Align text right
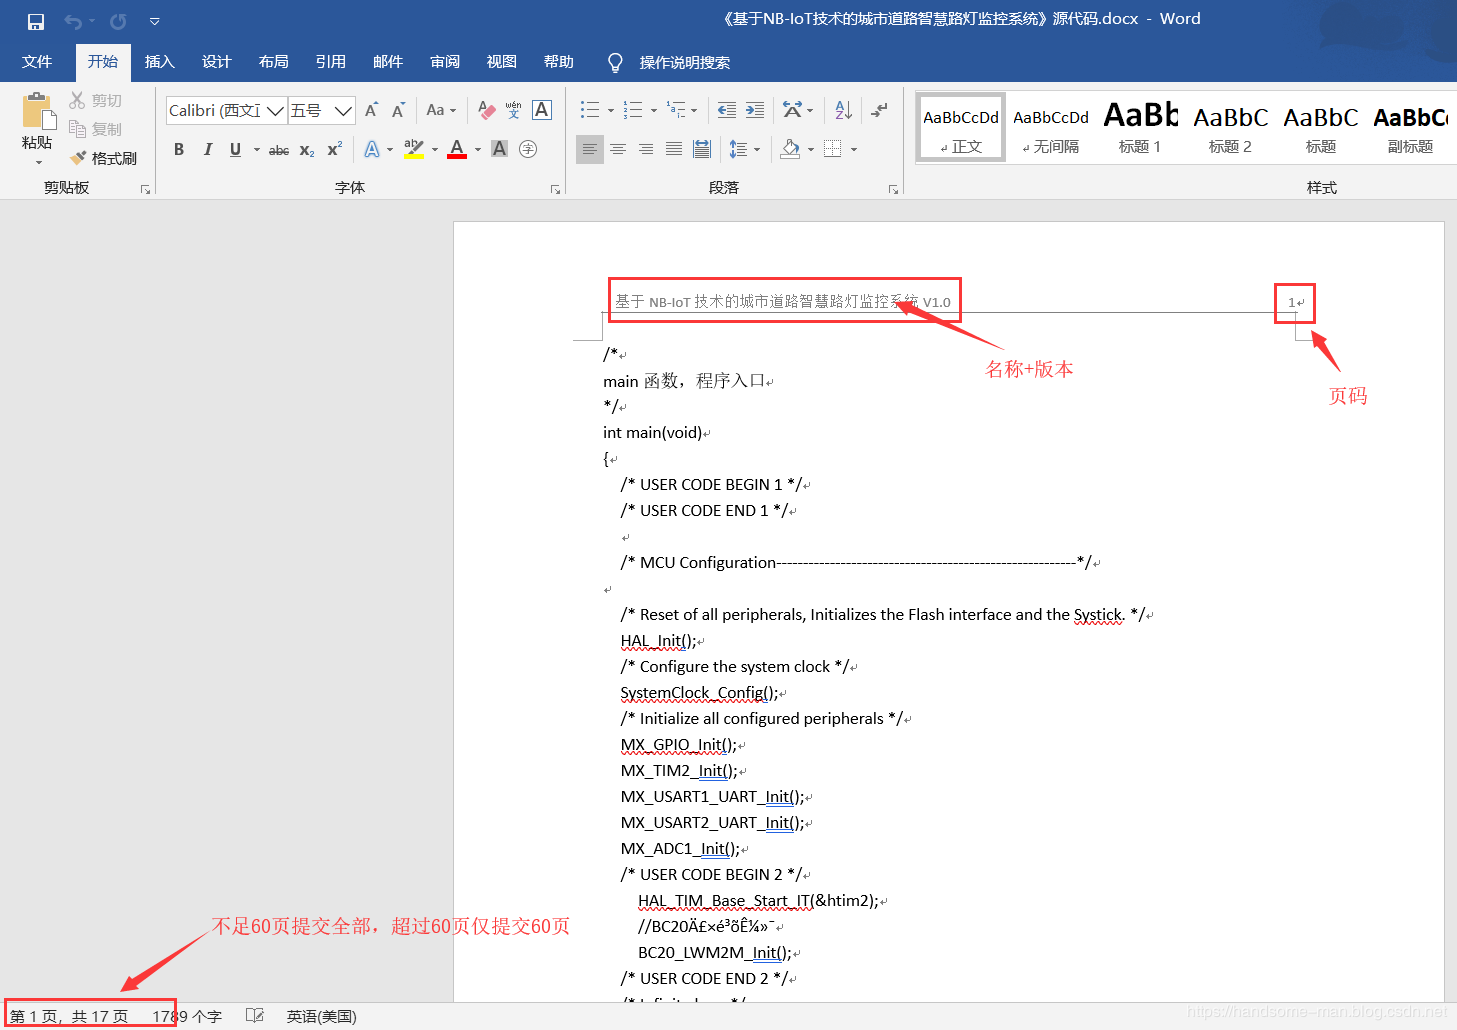The width and height of the screenshot is (1457, 1030). point(646,149)
